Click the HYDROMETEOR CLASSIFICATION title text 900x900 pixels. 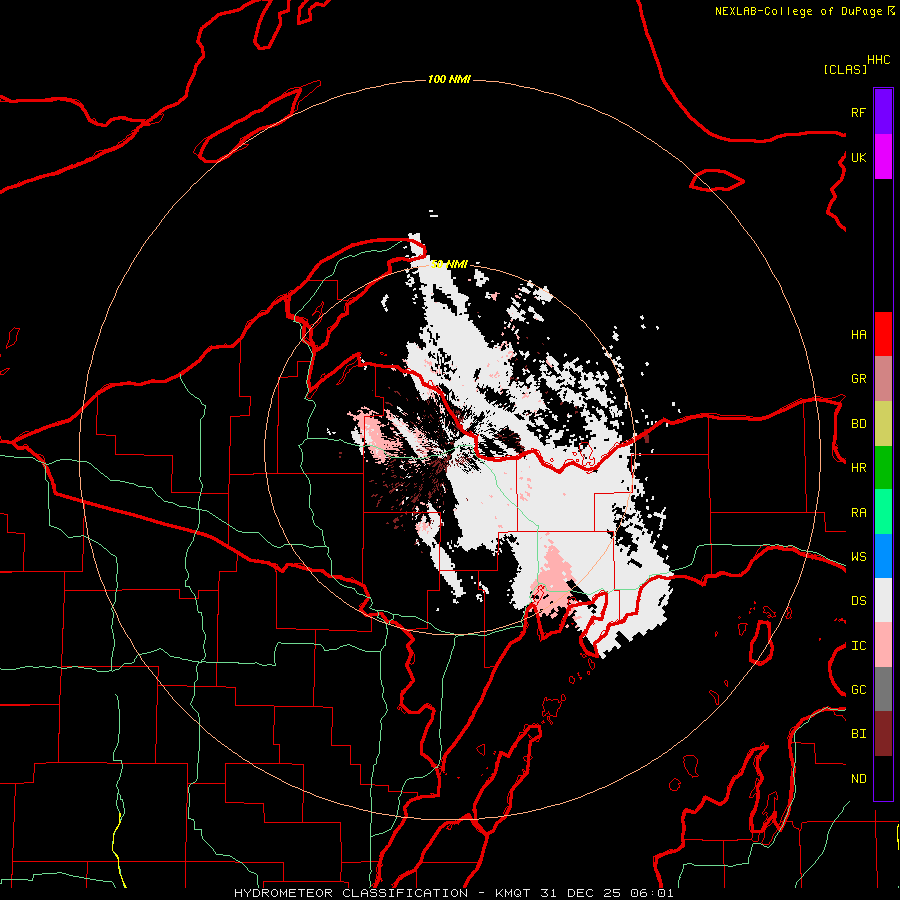351,893
